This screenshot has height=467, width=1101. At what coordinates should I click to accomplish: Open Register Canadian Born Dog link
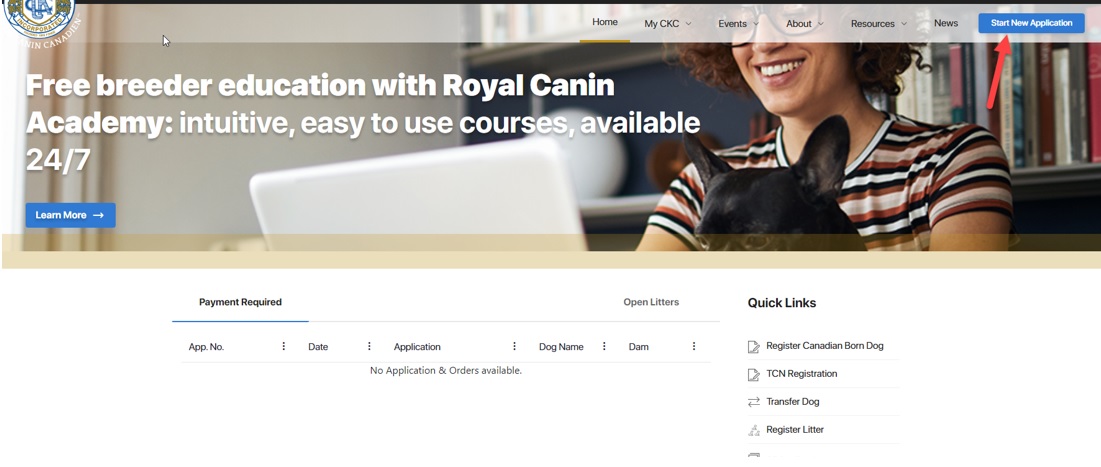click(x=824, y=346)
